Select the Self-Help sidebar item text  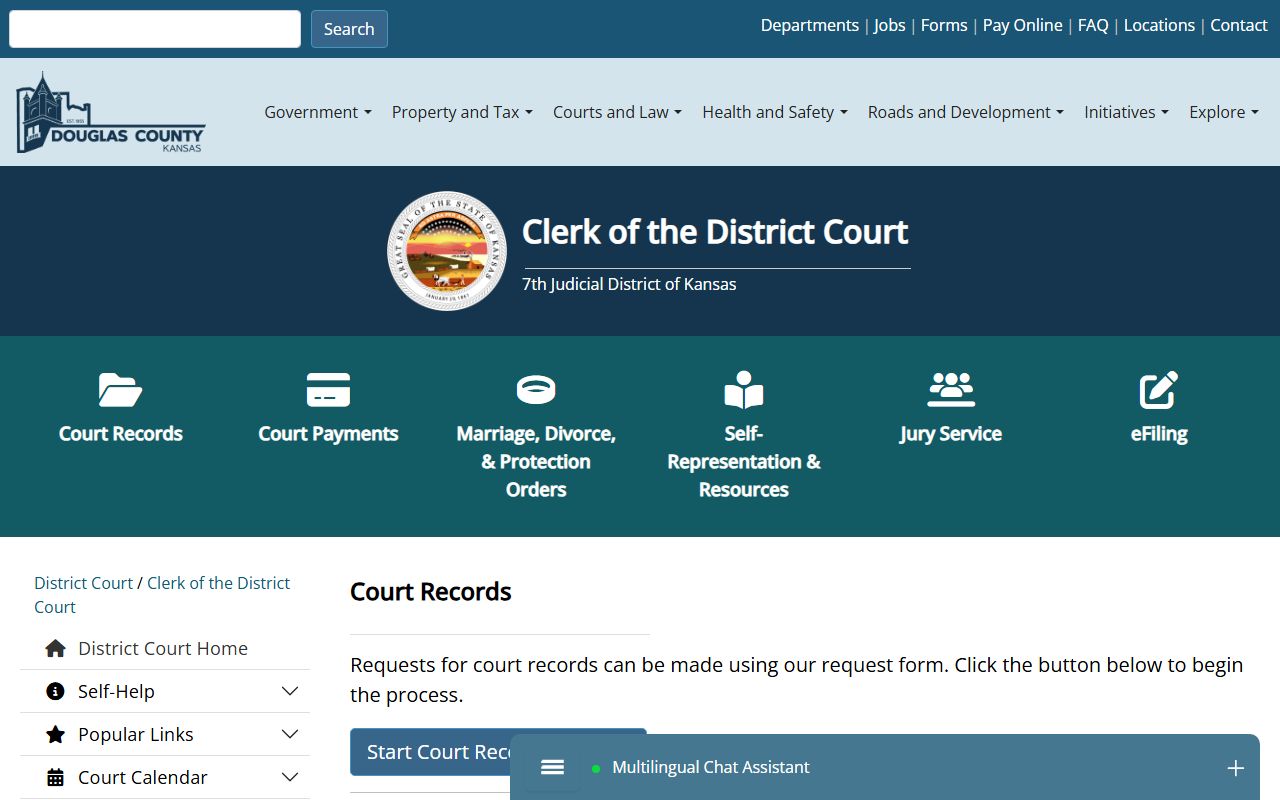pos(116,691)
